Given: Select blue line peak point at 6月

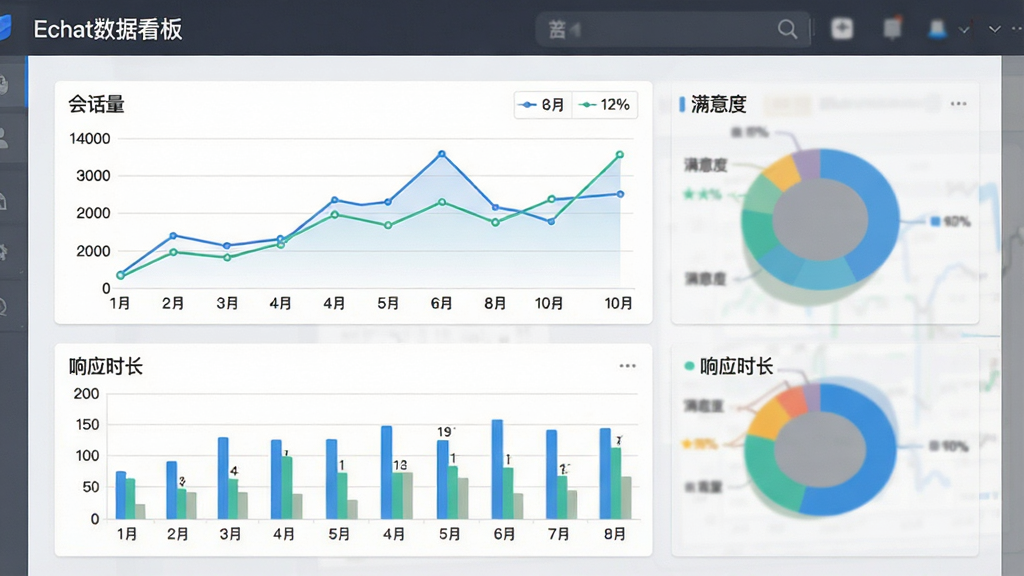Looking at the screenshot, I should [x=442, y=154].
